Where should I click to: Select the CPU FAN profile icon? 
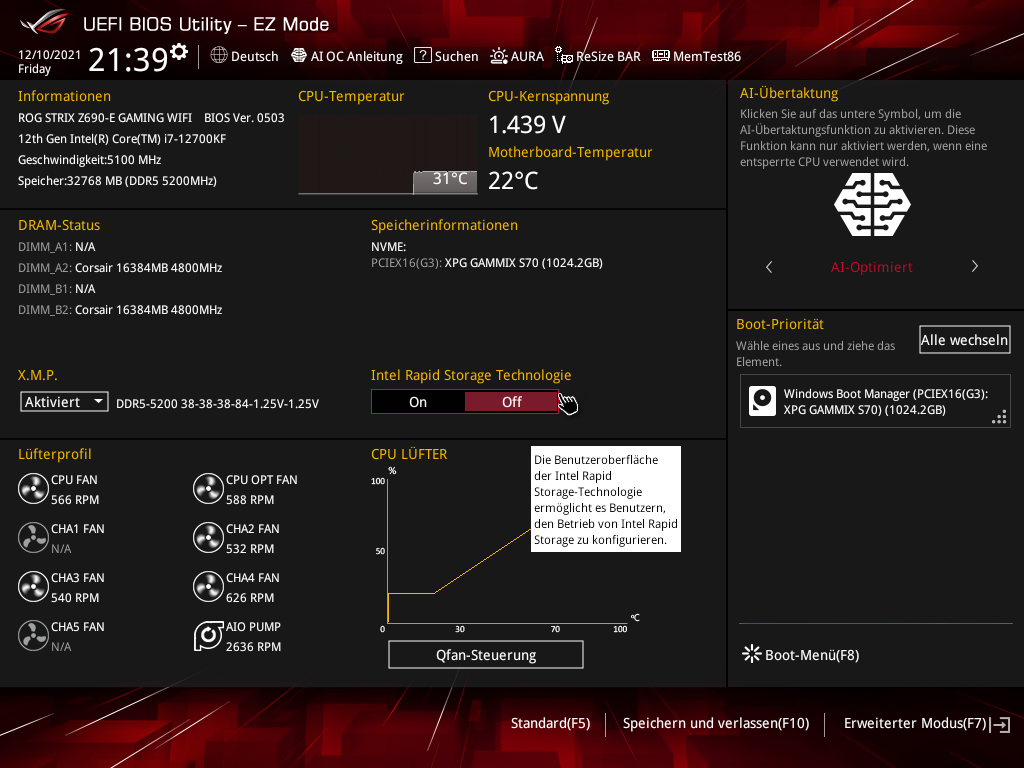coord(33,488)
